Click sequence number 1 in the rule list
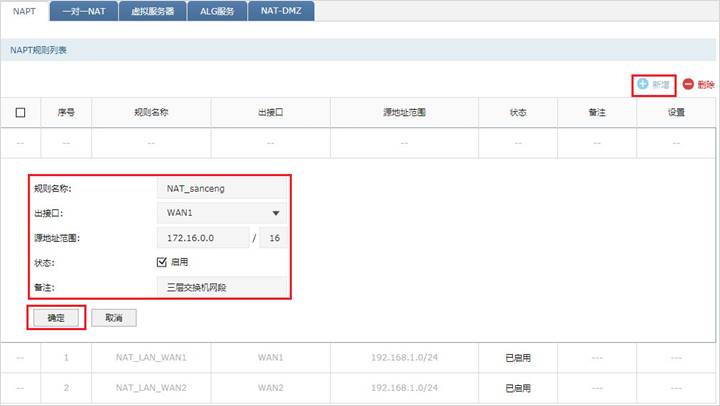This screenshot has width=720, height=406. [66, 357]
